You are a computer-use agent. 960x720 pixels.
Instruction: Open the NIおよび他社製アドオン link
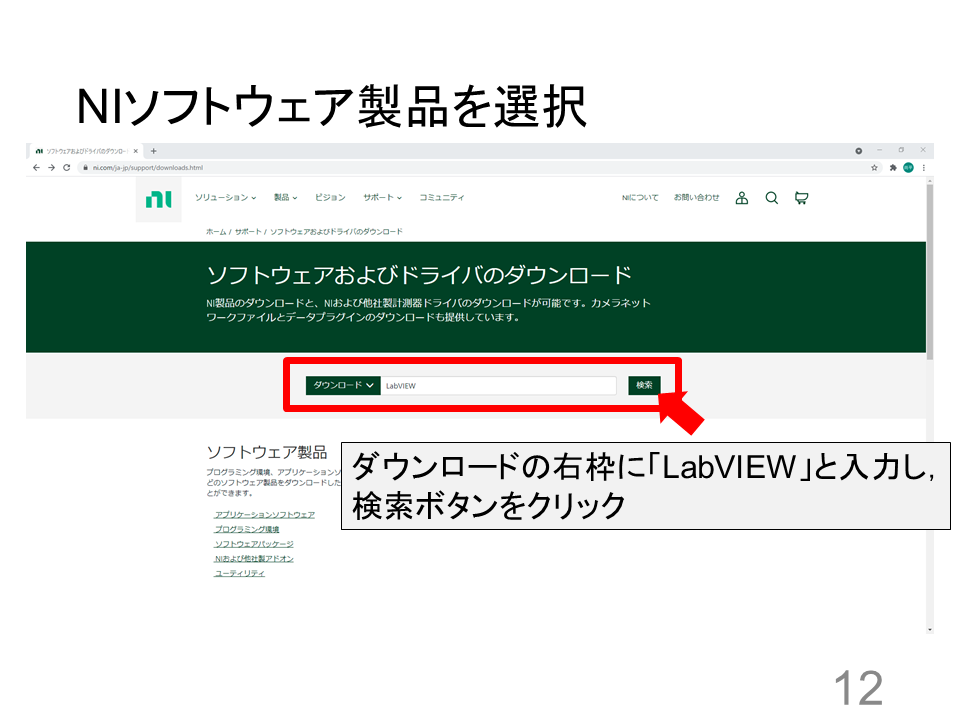tap(254, 559)
